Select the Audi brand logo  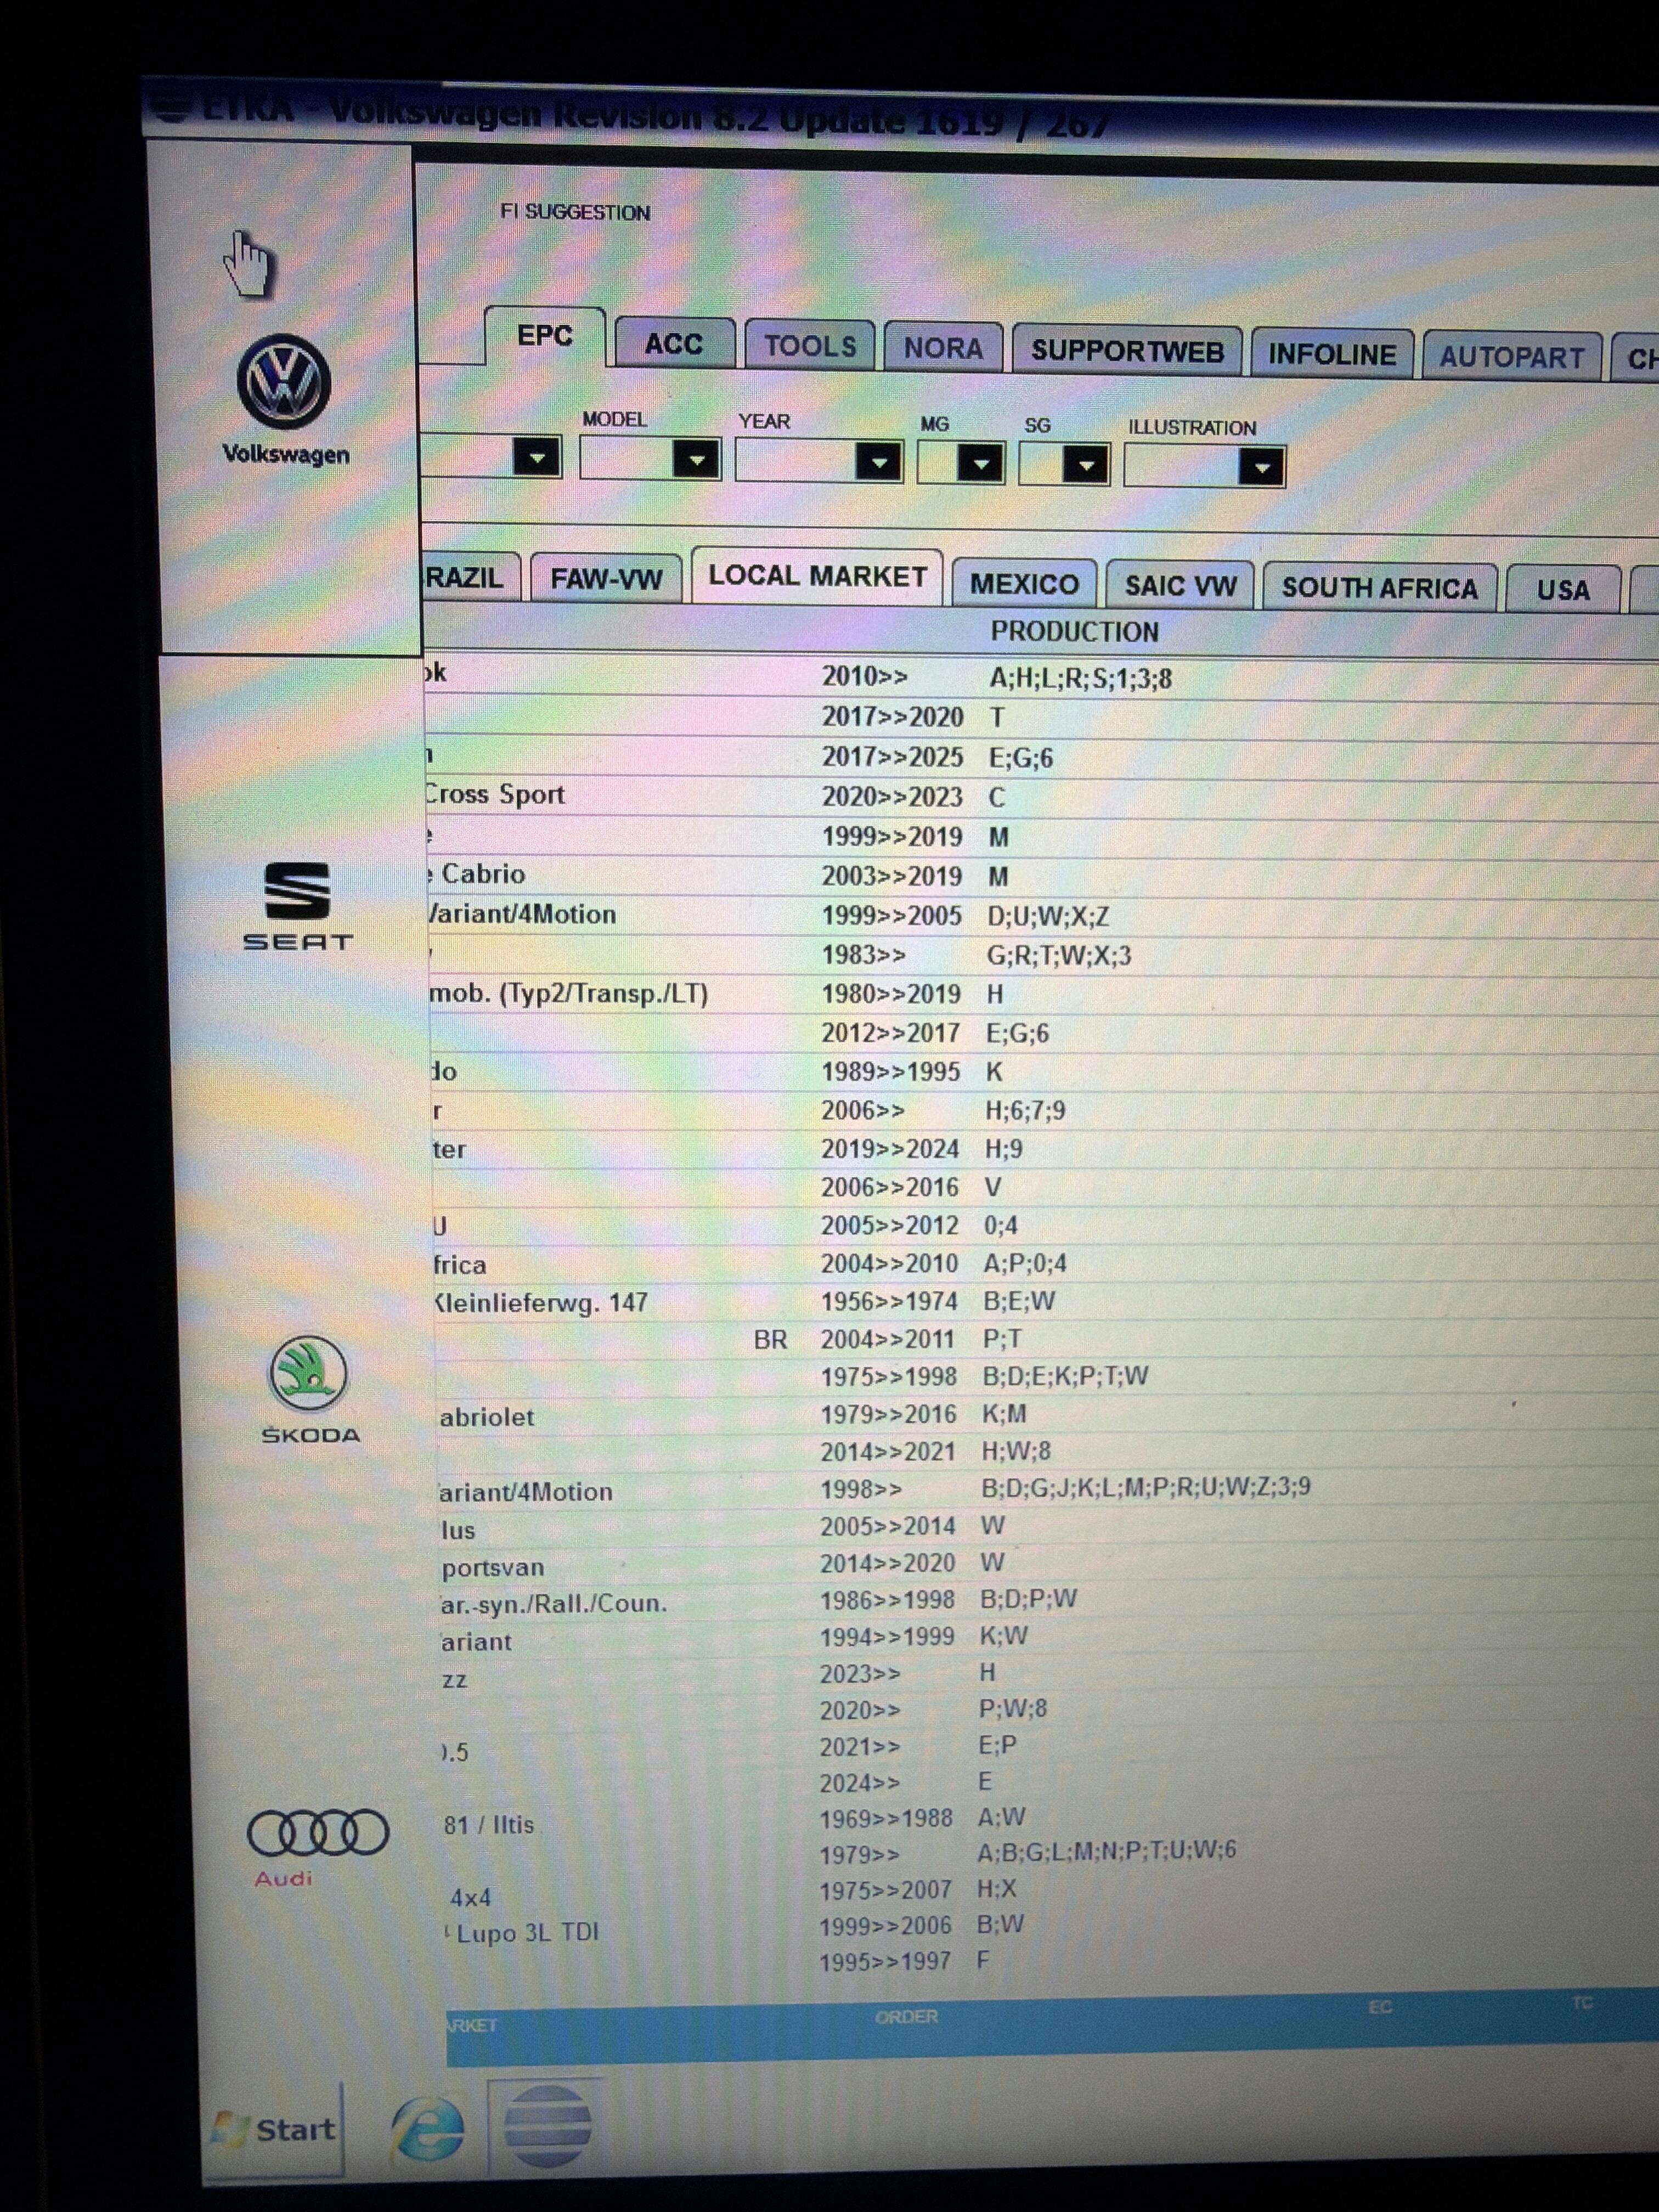tap(317, 1833)
